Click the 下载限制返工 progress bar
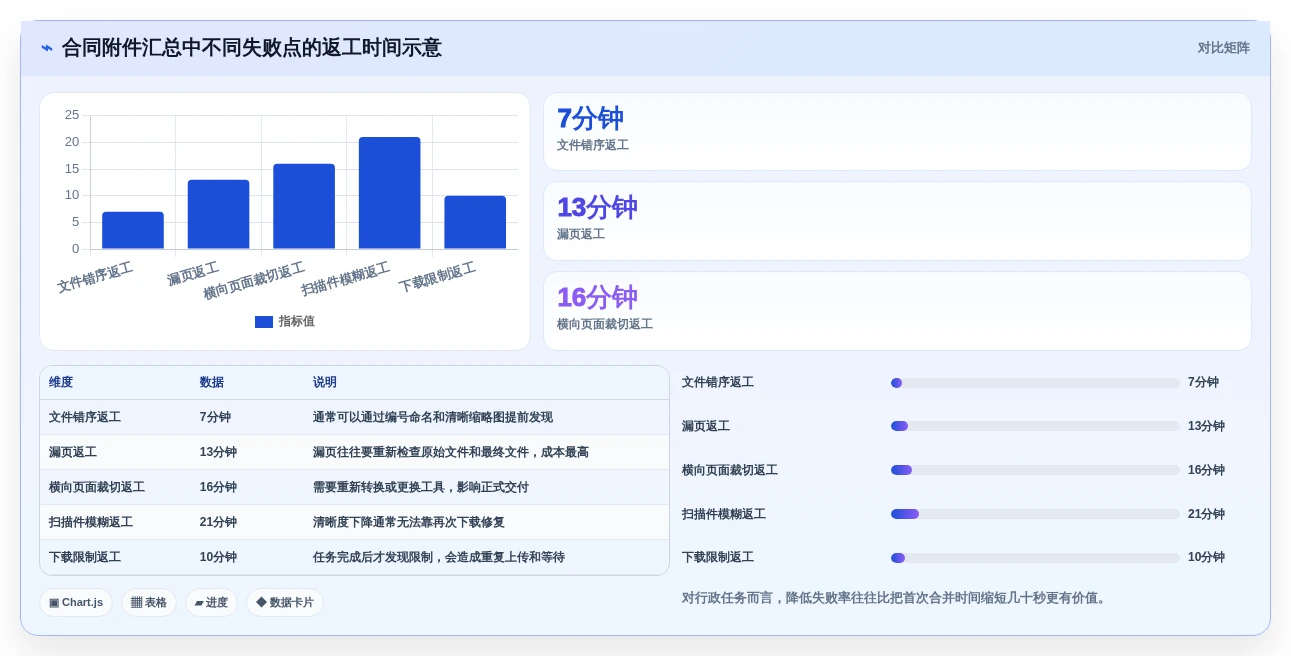Screen dimensions: 1291x656 click(x=1035, y=558)
